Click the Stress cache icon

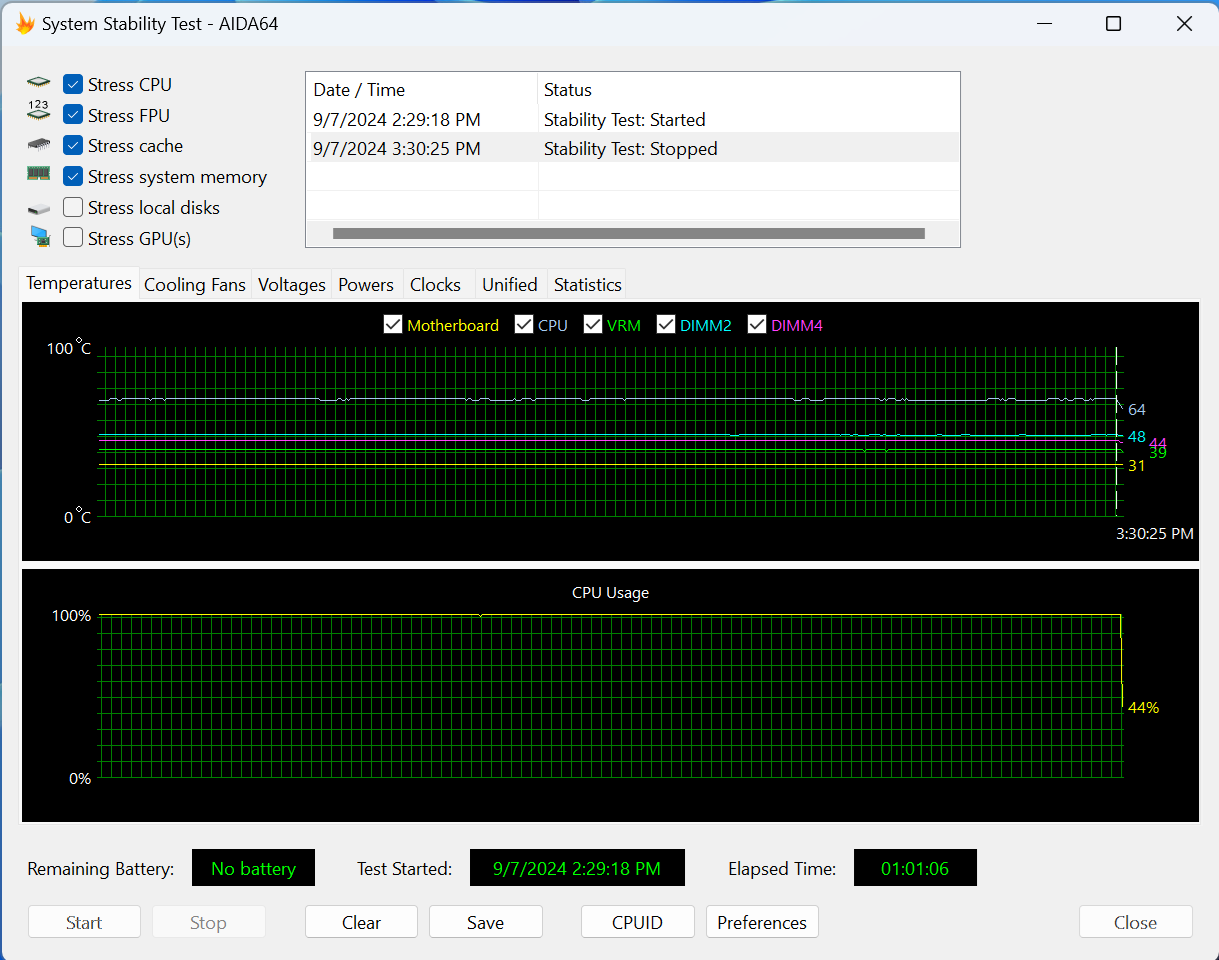coord(38,145)
